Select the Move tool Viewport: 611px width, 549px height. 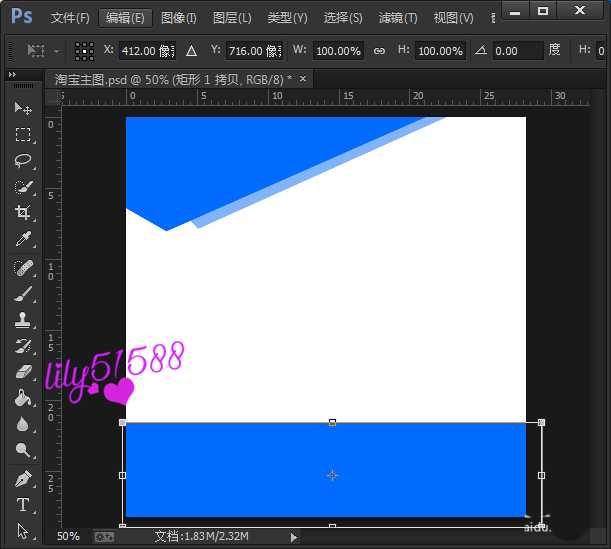(x=22, y=108)
